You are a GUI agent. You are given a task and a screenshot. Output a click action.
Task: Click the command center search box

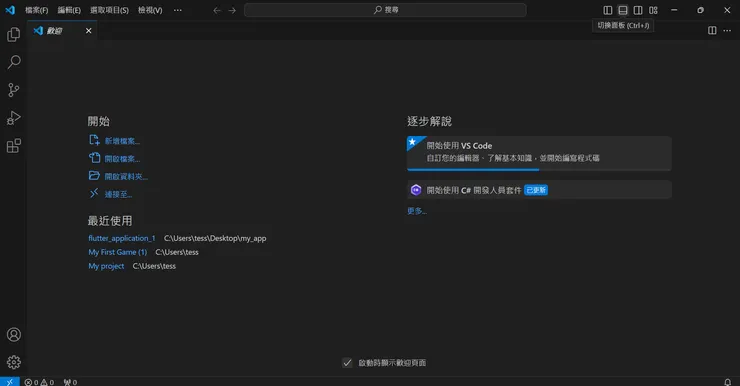point(385,10)
